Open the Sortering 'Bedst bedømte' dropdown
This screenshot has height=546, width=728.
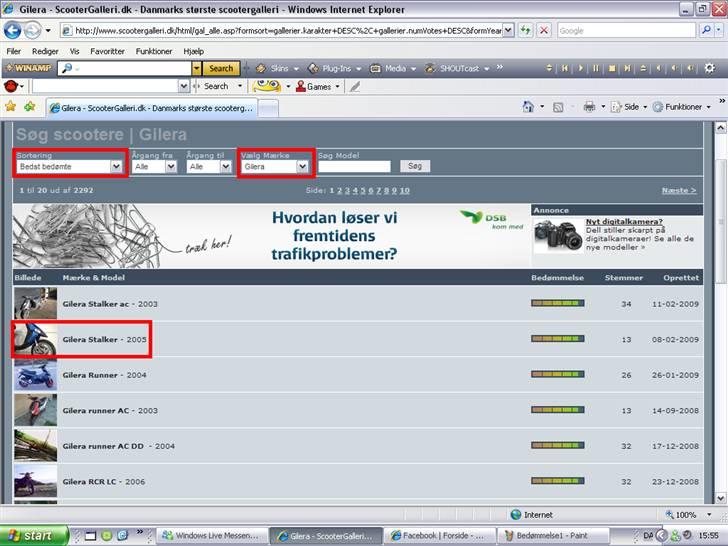pyautogui.click(x=70, y=167)
